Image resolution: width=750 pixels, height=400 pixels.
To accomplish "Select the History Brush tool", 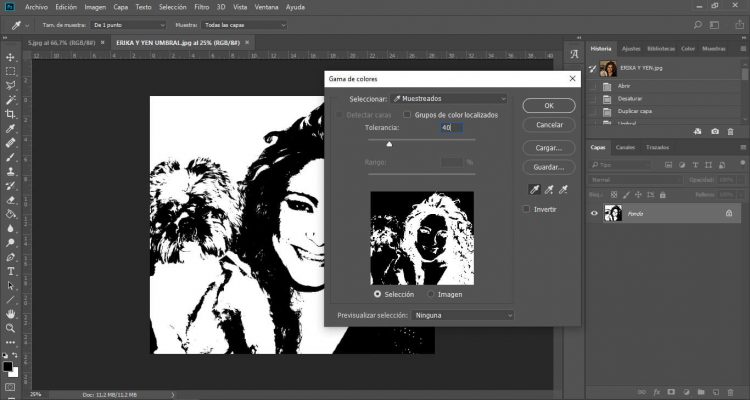I will click(10, 186).
